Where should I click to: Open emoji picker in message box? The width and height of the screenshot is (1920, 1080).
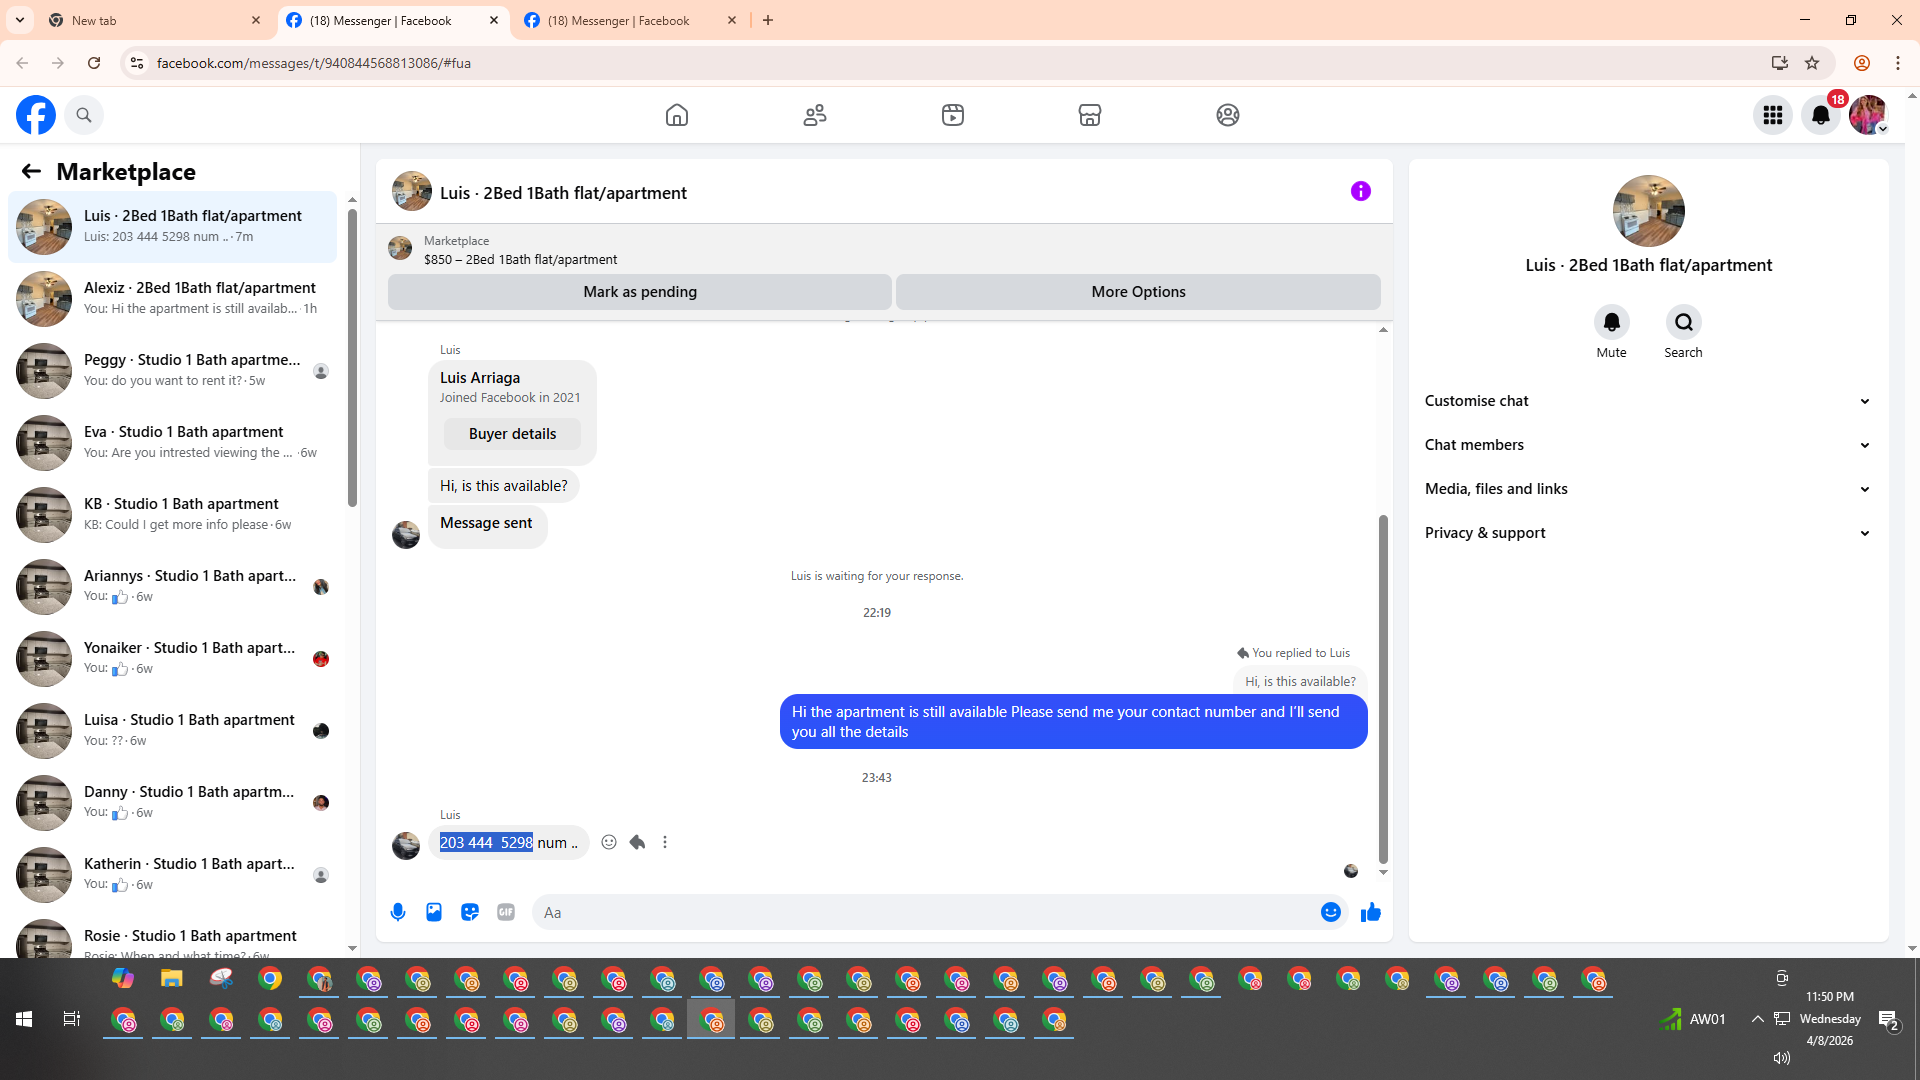tap(1330, 912)
